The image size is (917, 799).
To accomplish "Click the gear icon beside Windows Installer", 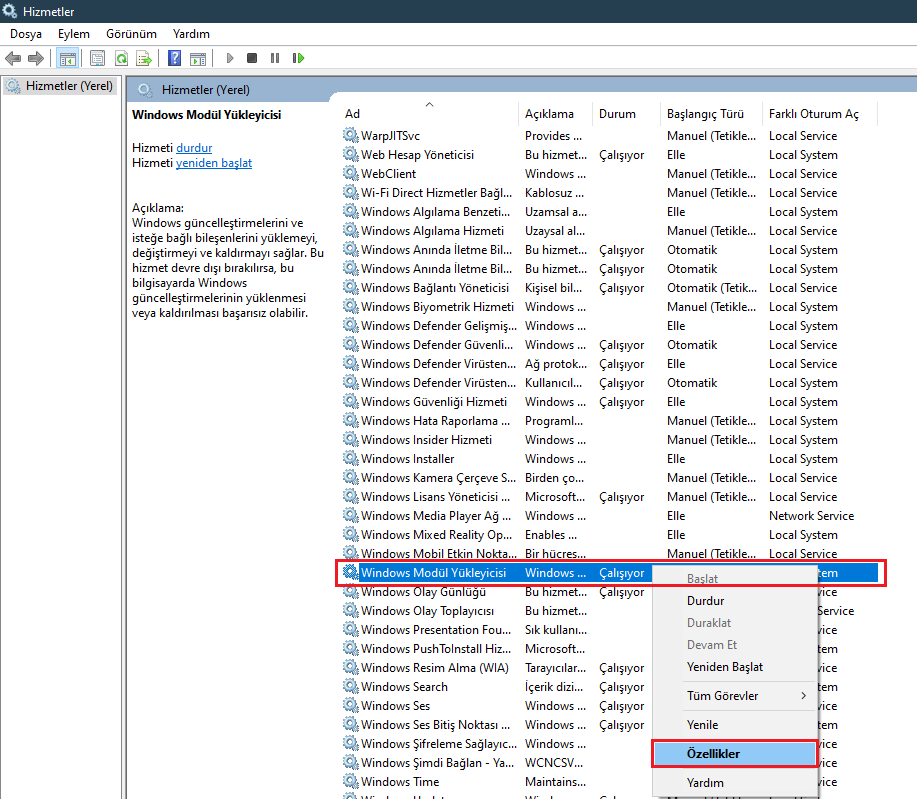I will pos(351,458).
